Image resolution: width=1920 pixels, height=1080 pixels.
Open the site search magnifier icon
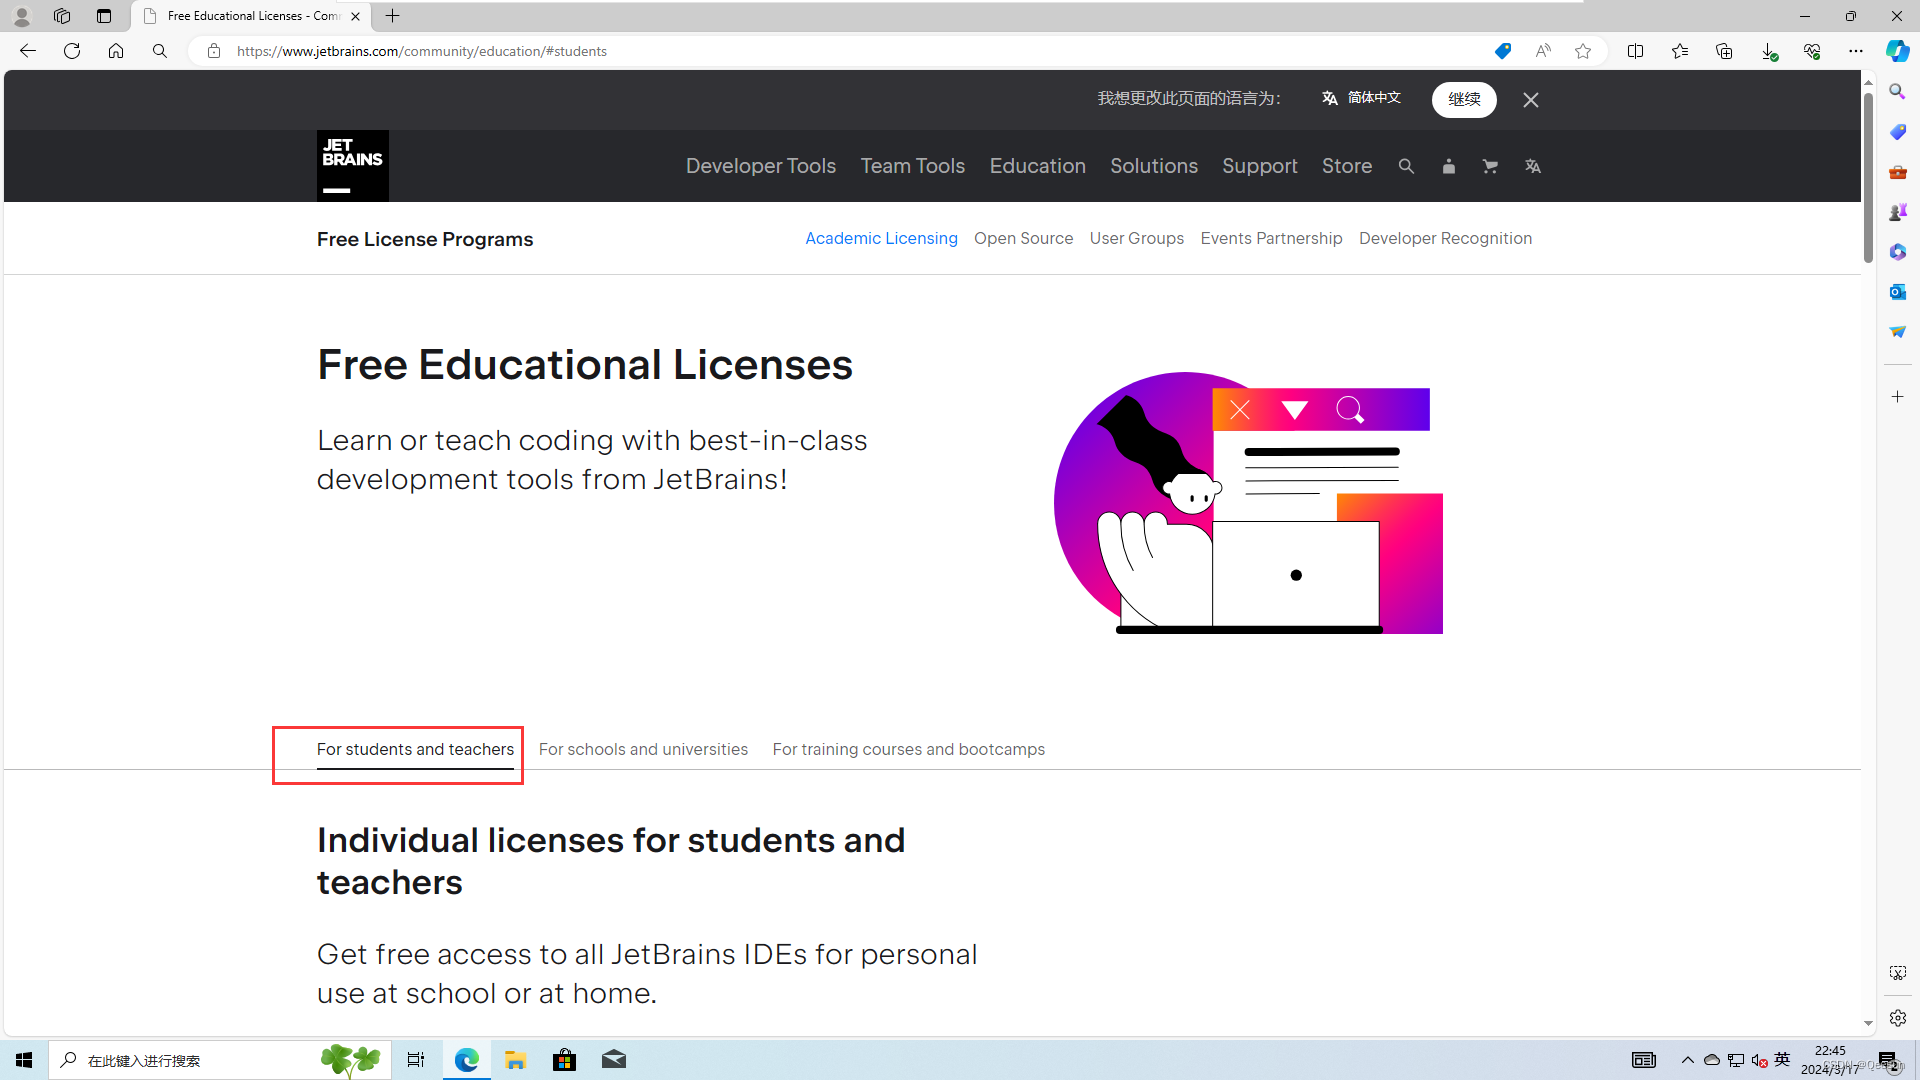[x=1406, y=167]
